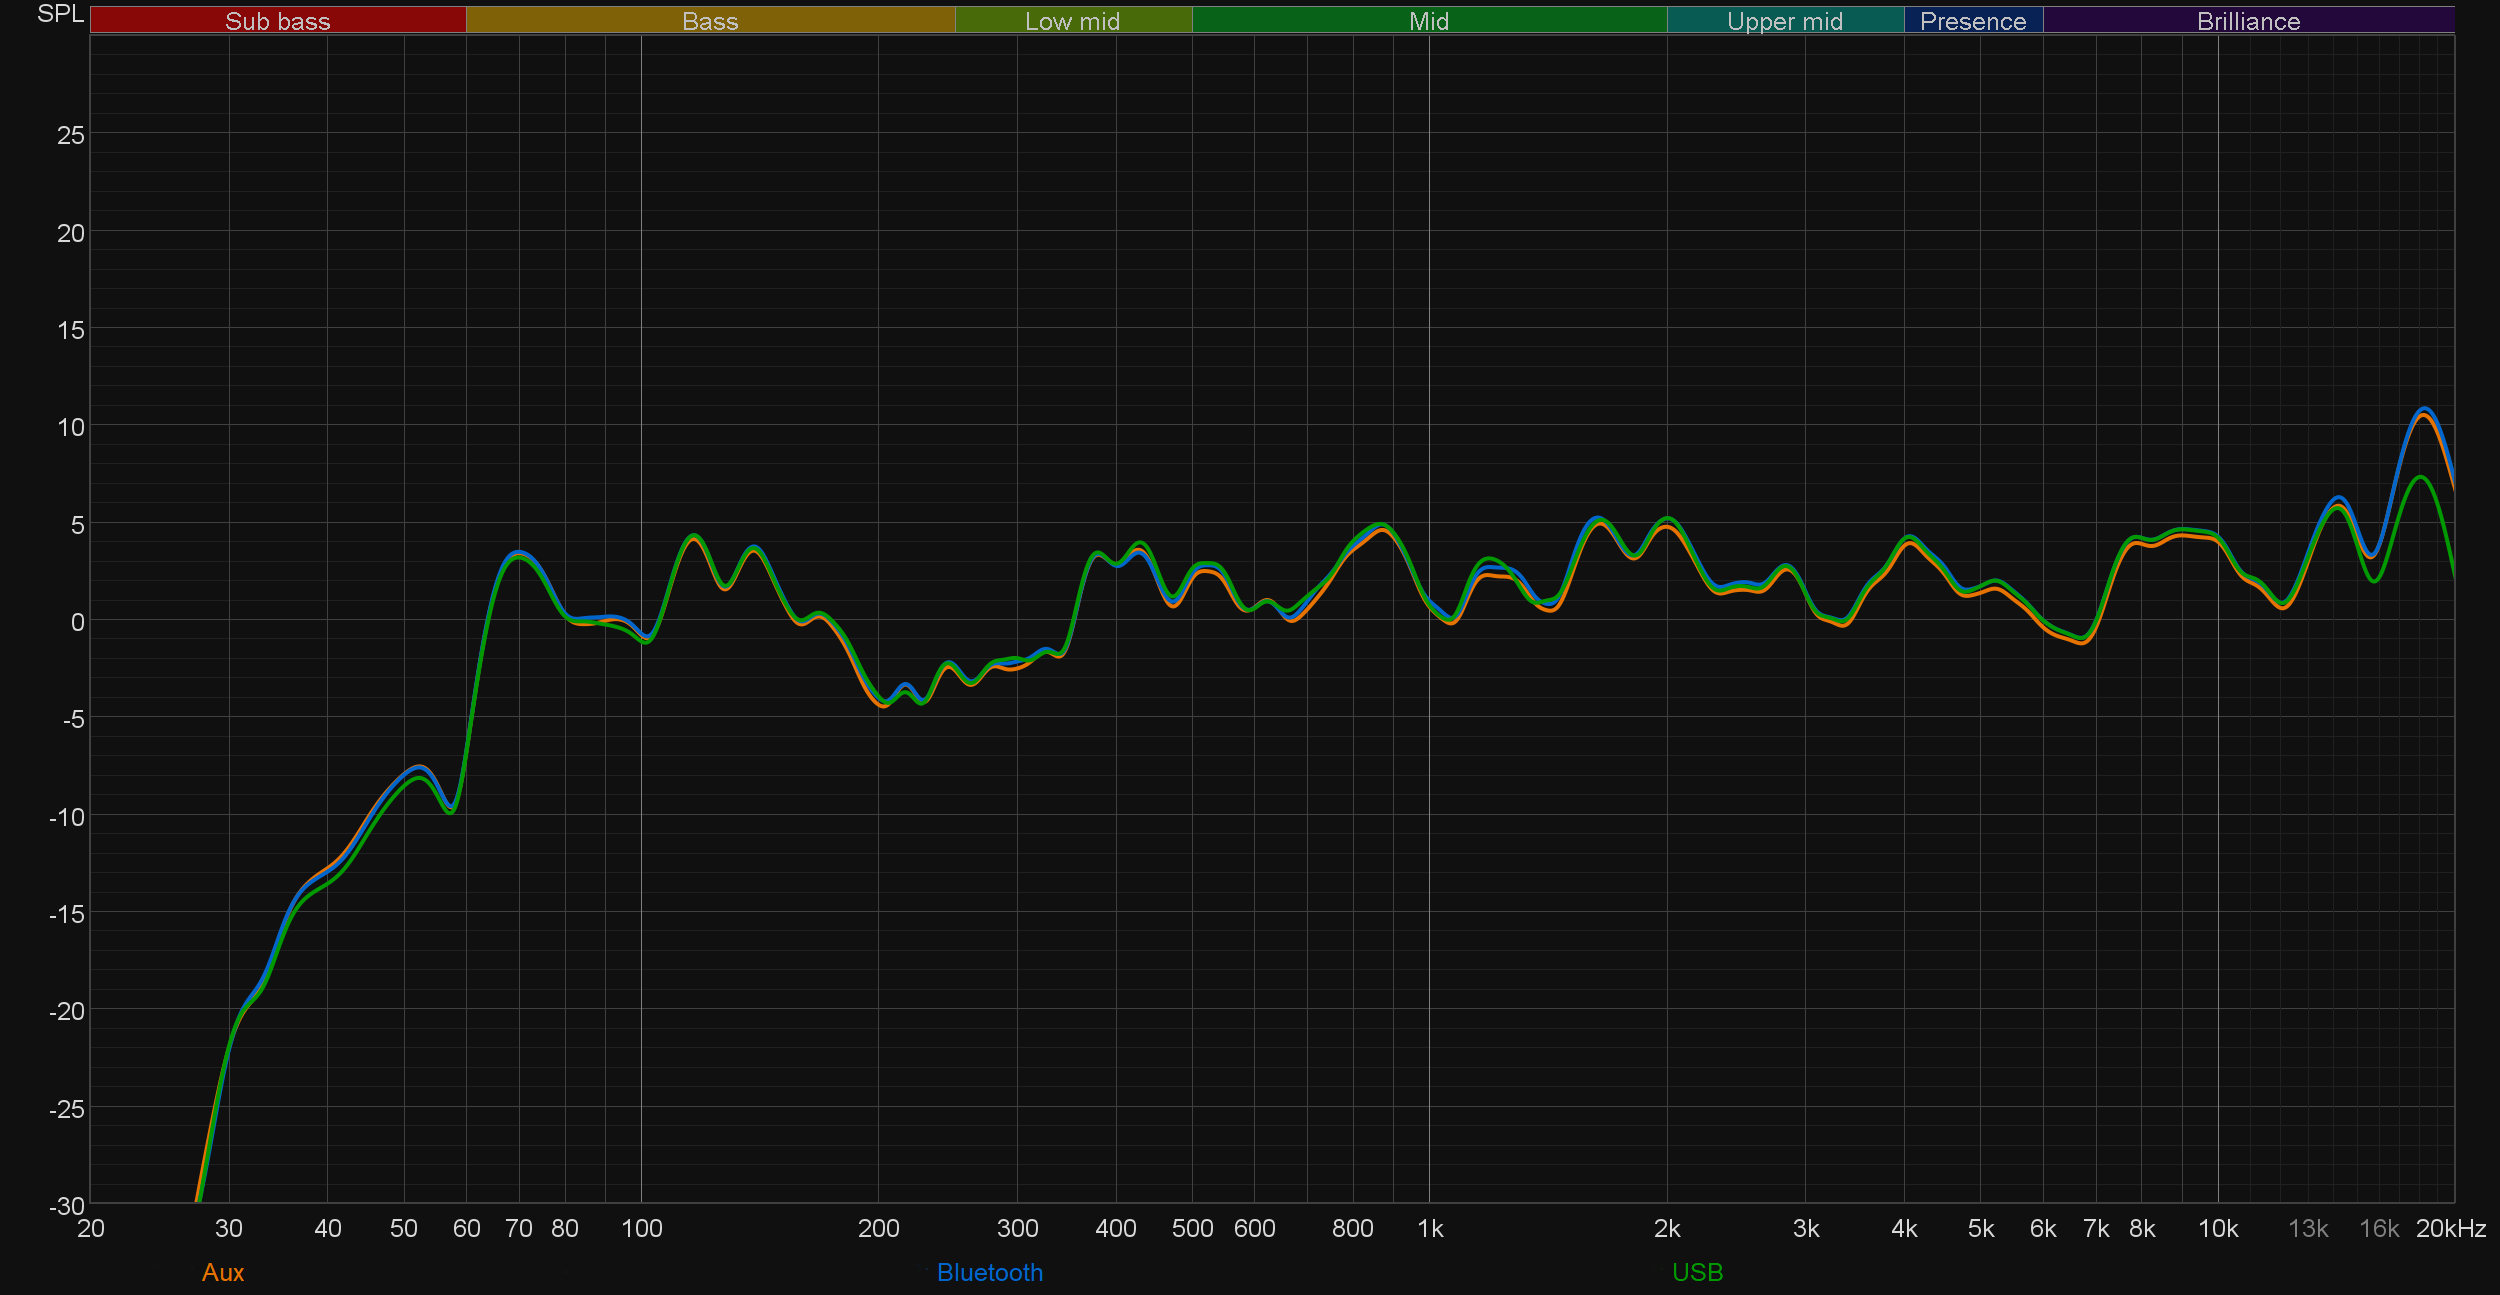Click the Low mid band header
The height and width of the screenshot is (1295, 2500).
pos(1072,21)
